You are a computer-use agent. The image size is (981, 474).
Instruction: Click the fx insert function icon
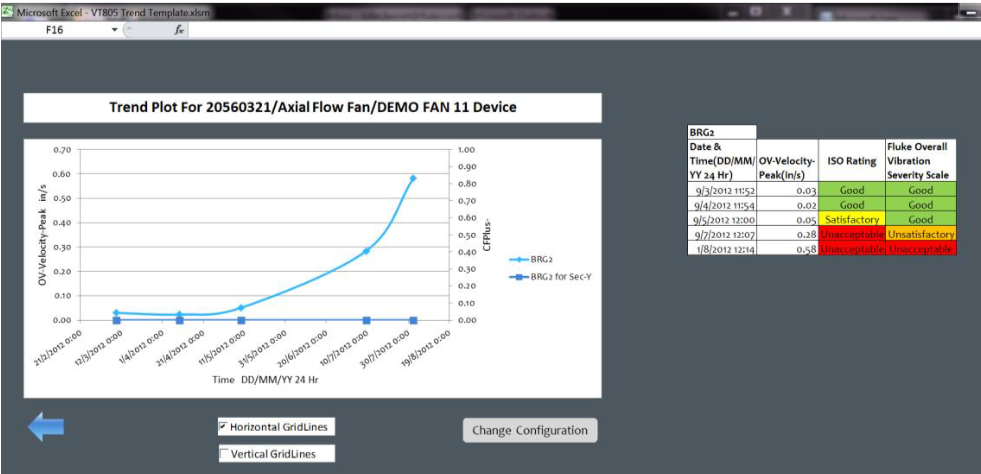pos(178,30)
